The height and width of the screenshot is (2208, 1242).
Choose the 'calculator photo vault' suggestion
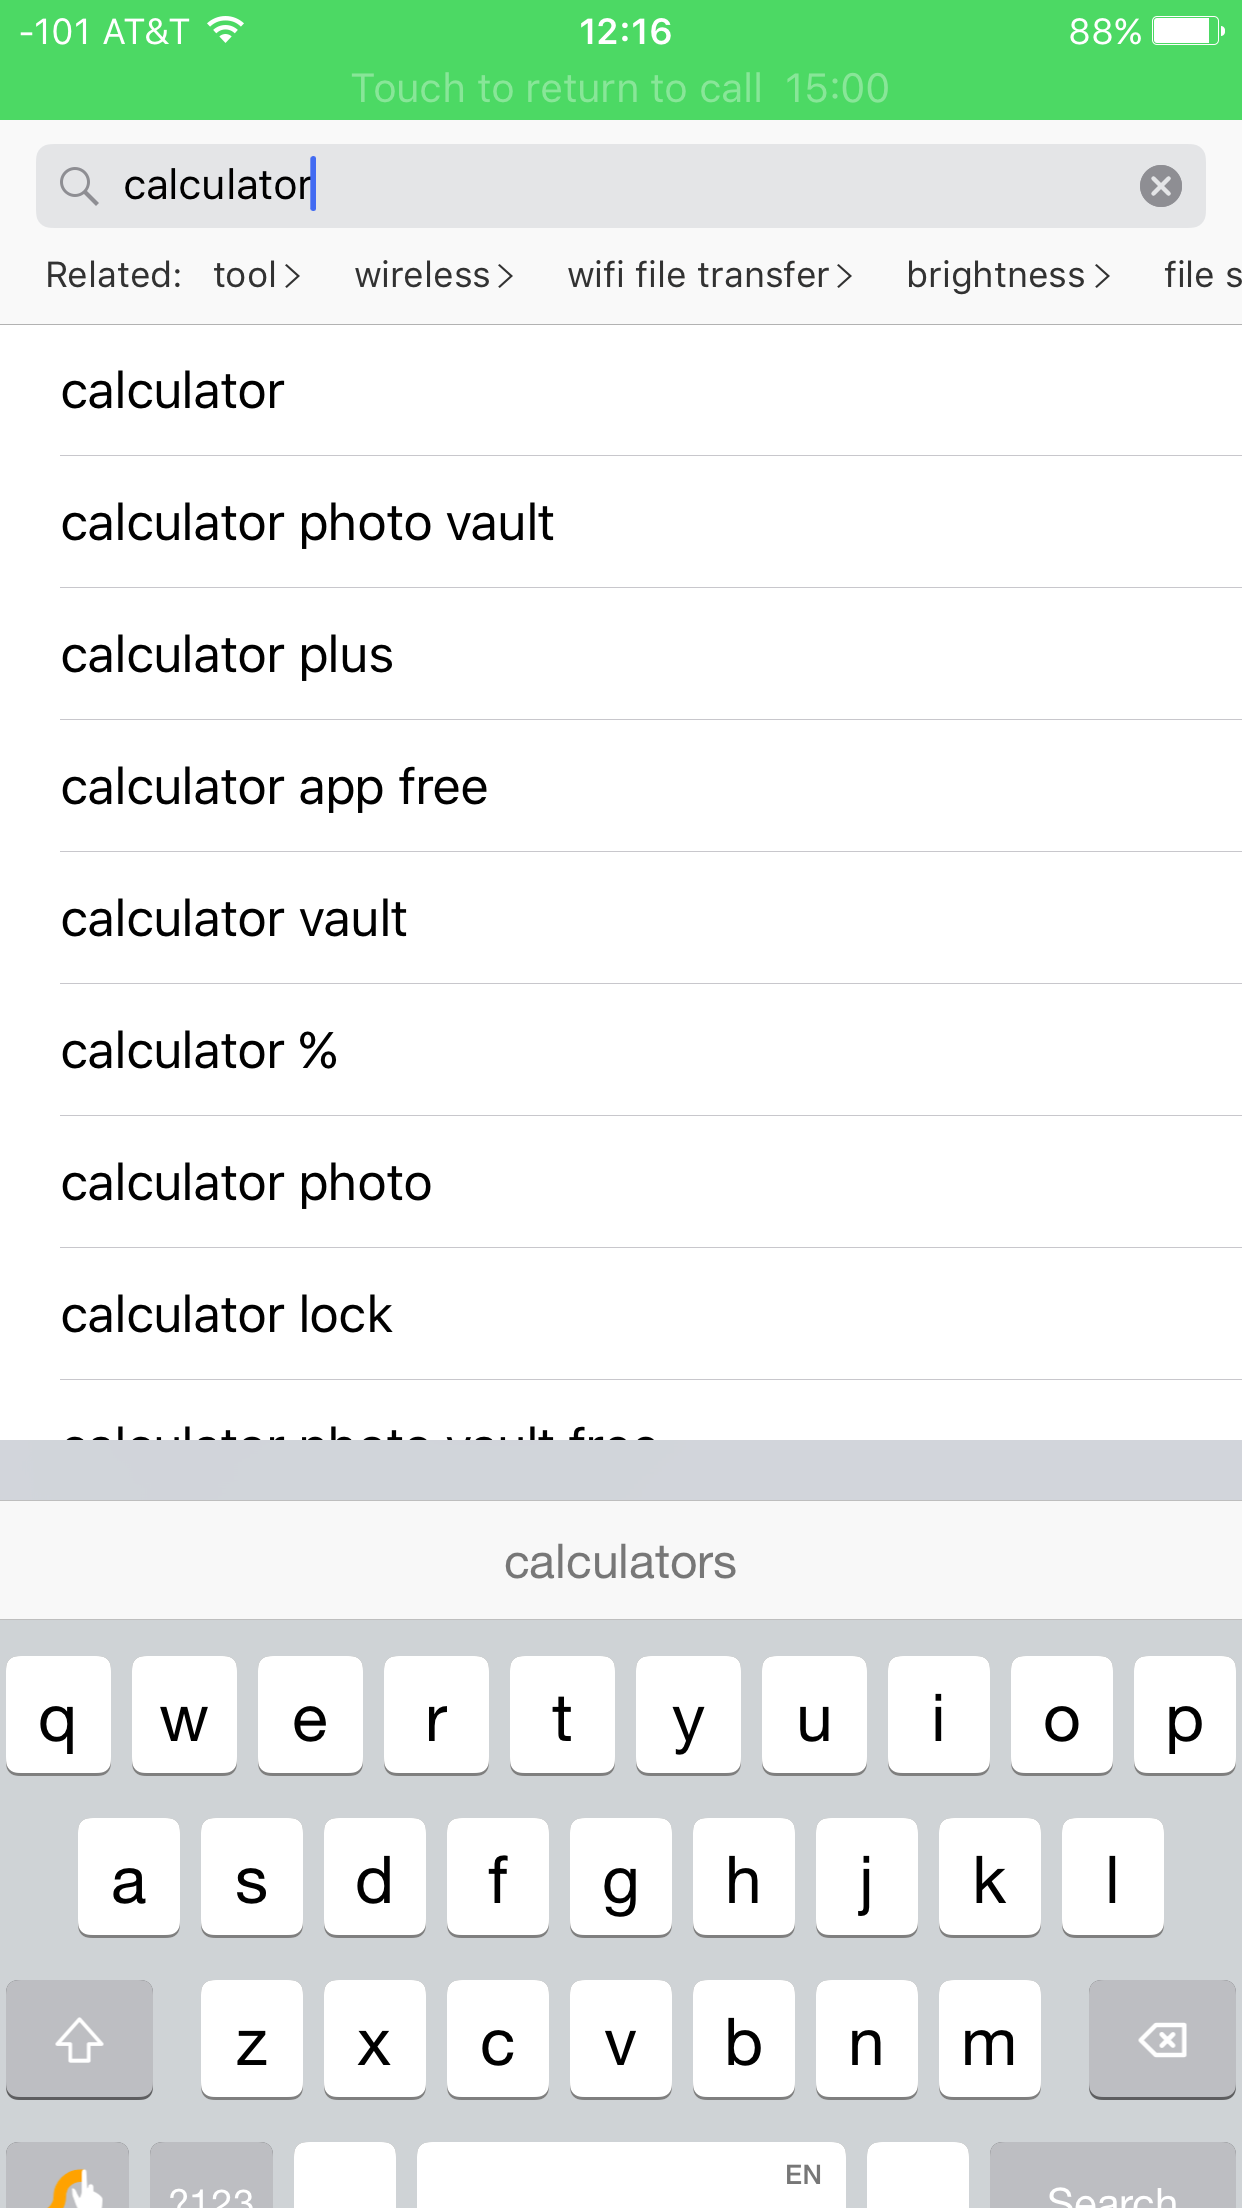pyautogui.click(x=307, y=523)
